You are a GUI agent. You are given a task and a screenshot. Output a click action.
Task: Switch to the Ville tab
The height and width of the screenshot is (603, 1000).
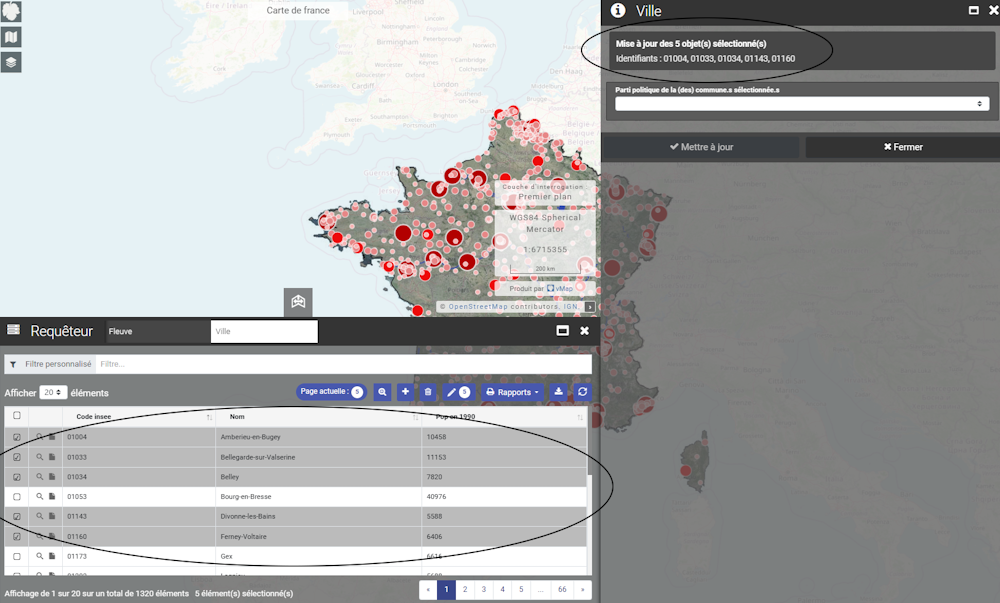(x=264, y=331)
